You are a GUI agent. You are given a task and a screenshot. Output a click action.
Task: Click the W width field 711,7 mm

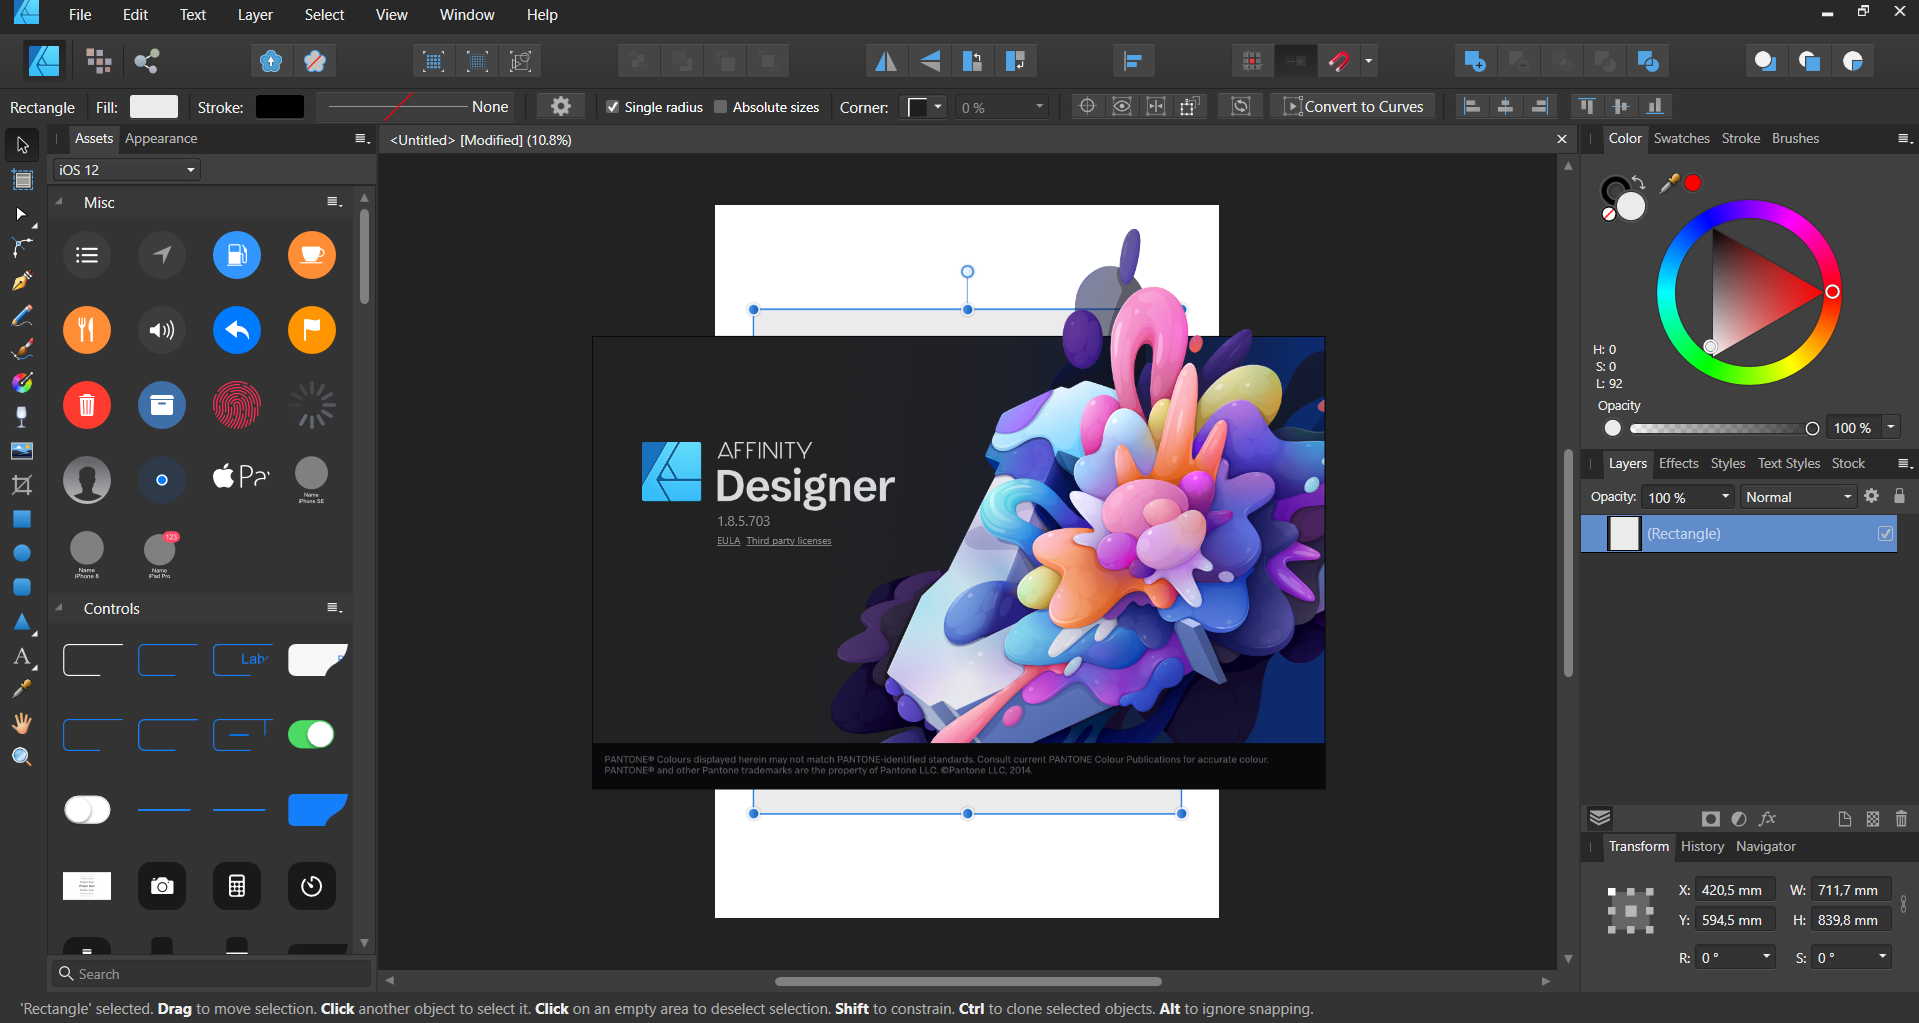(1850, 890)
